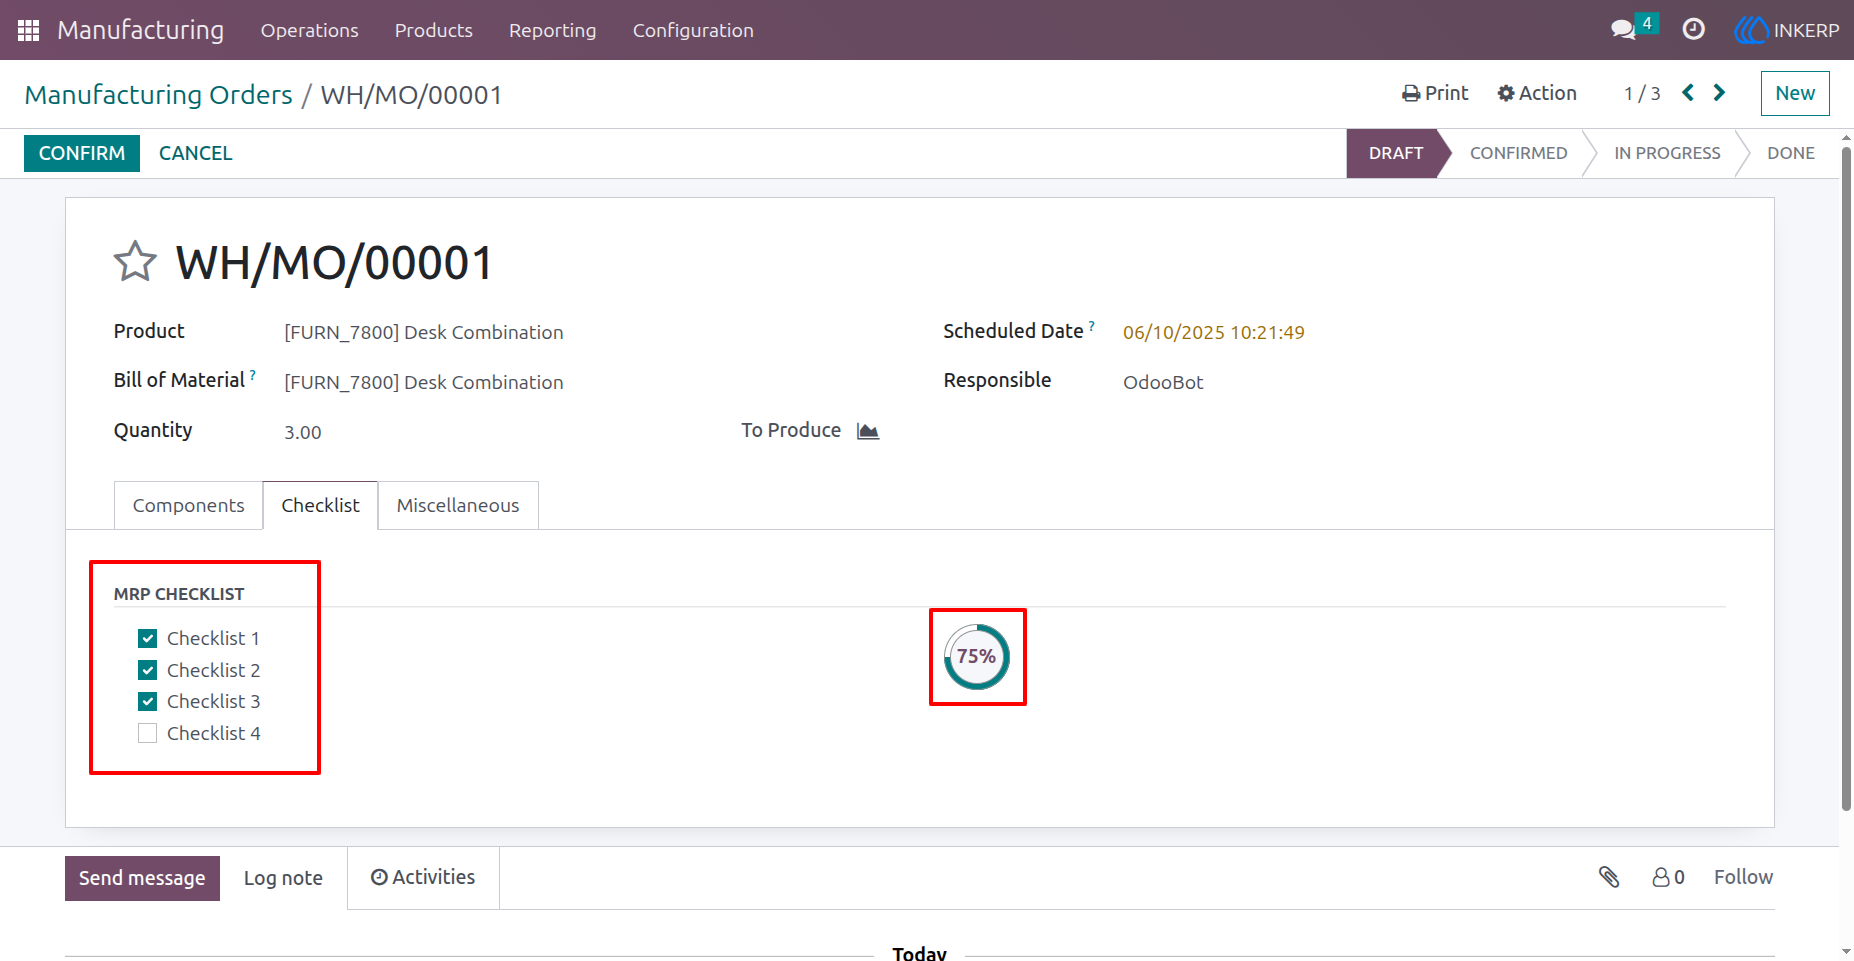
Task: Switch to the Miscellaneous tab
Action: coord(458,505)
